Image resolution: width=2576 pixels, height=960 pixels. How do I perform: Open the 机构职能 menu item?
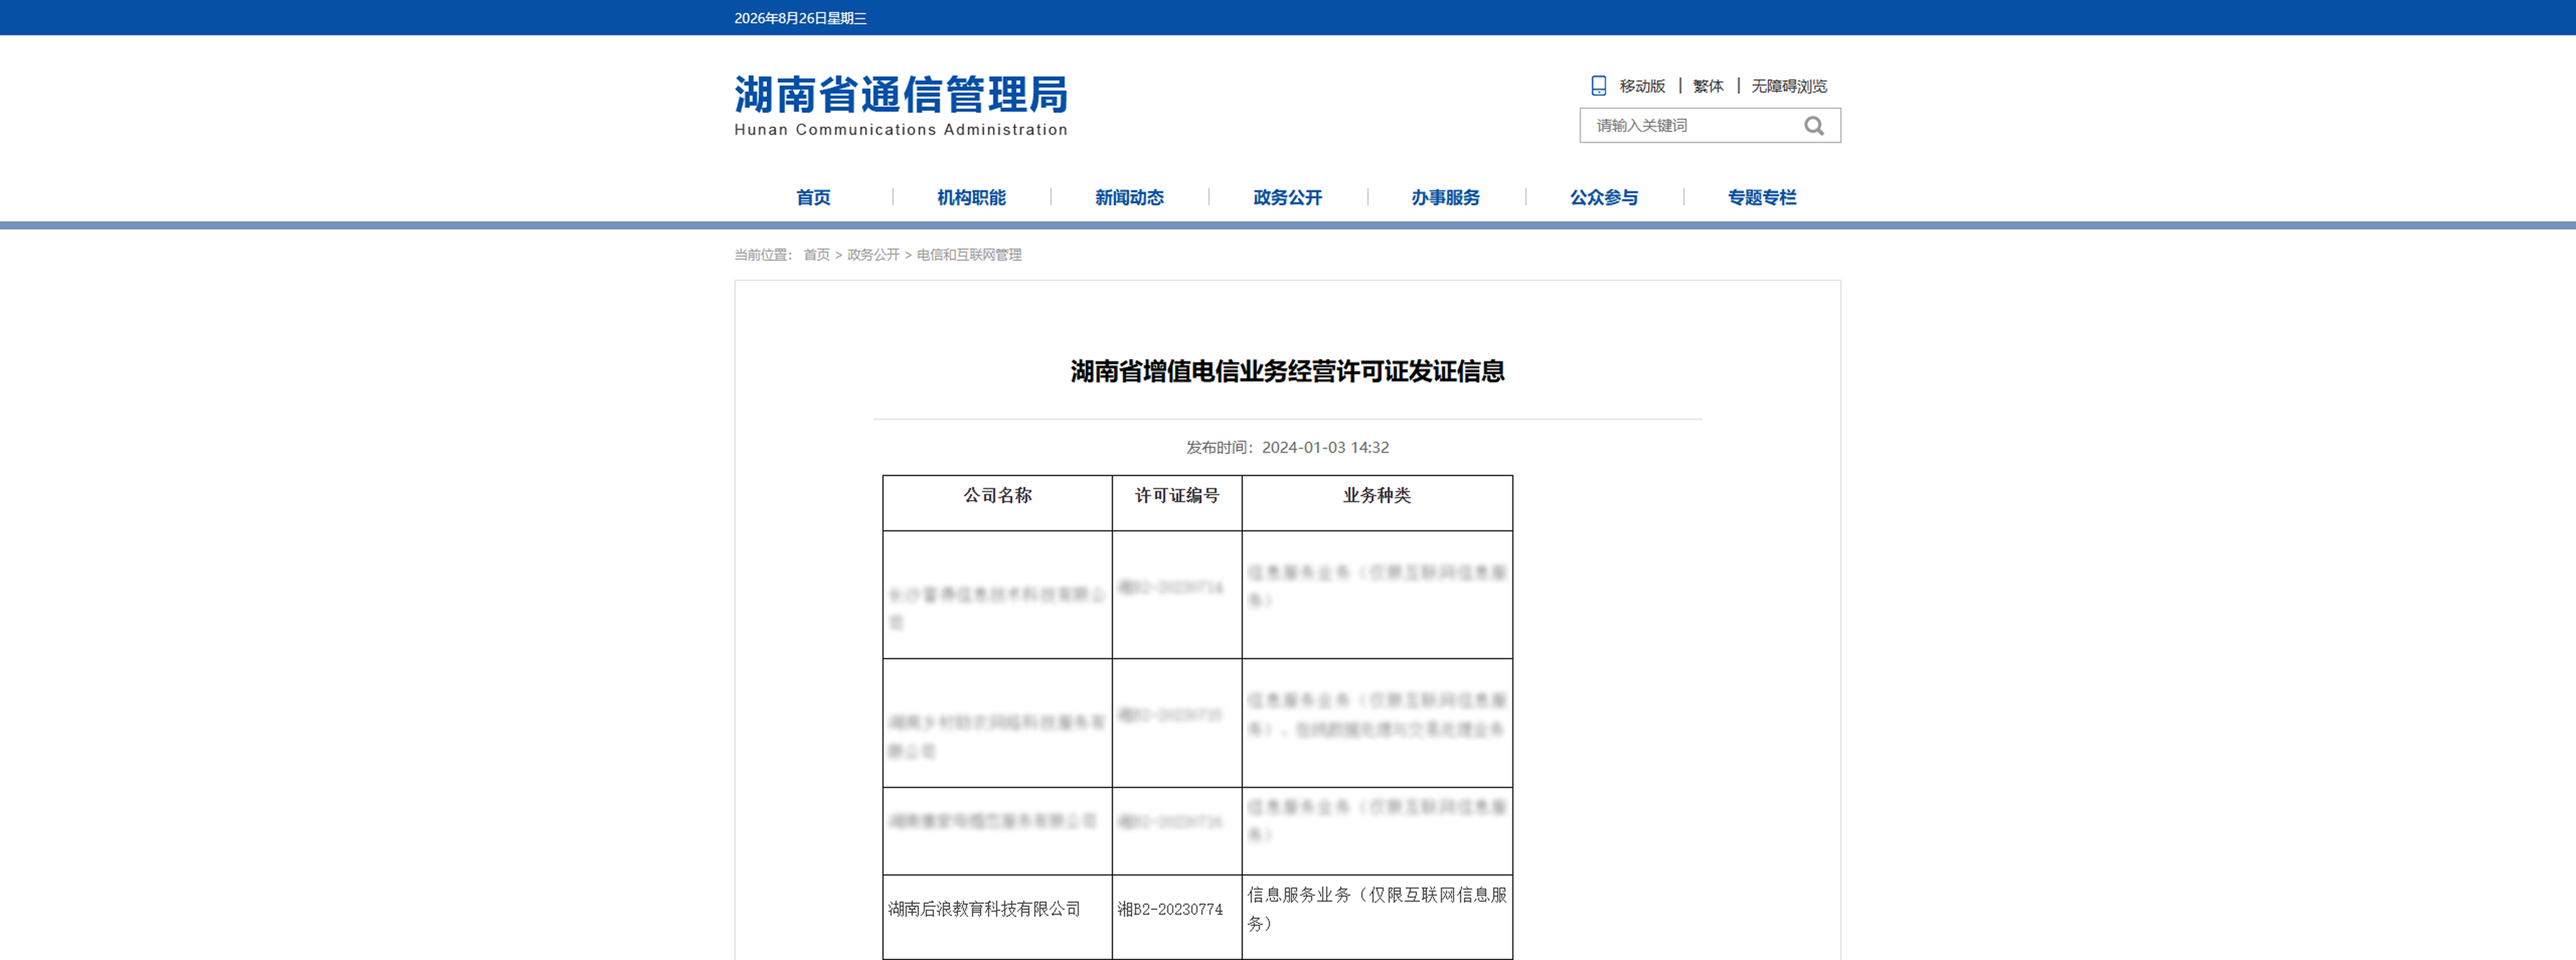click(971, 198)
